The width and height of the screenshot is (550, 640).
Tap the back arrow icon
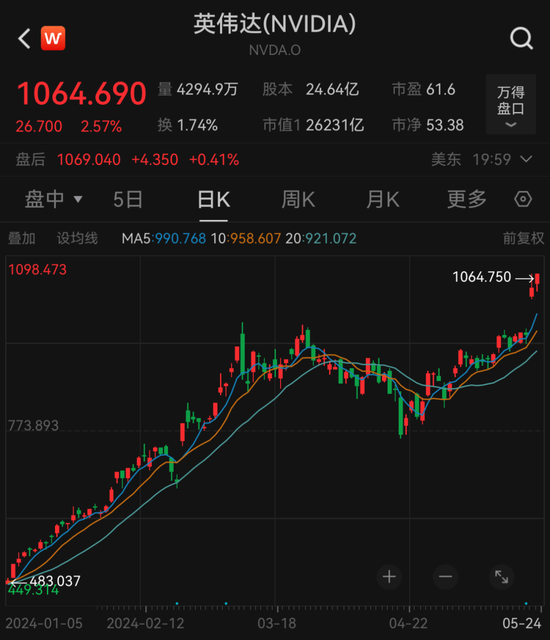pyautogui.click(x=24, y=39)
